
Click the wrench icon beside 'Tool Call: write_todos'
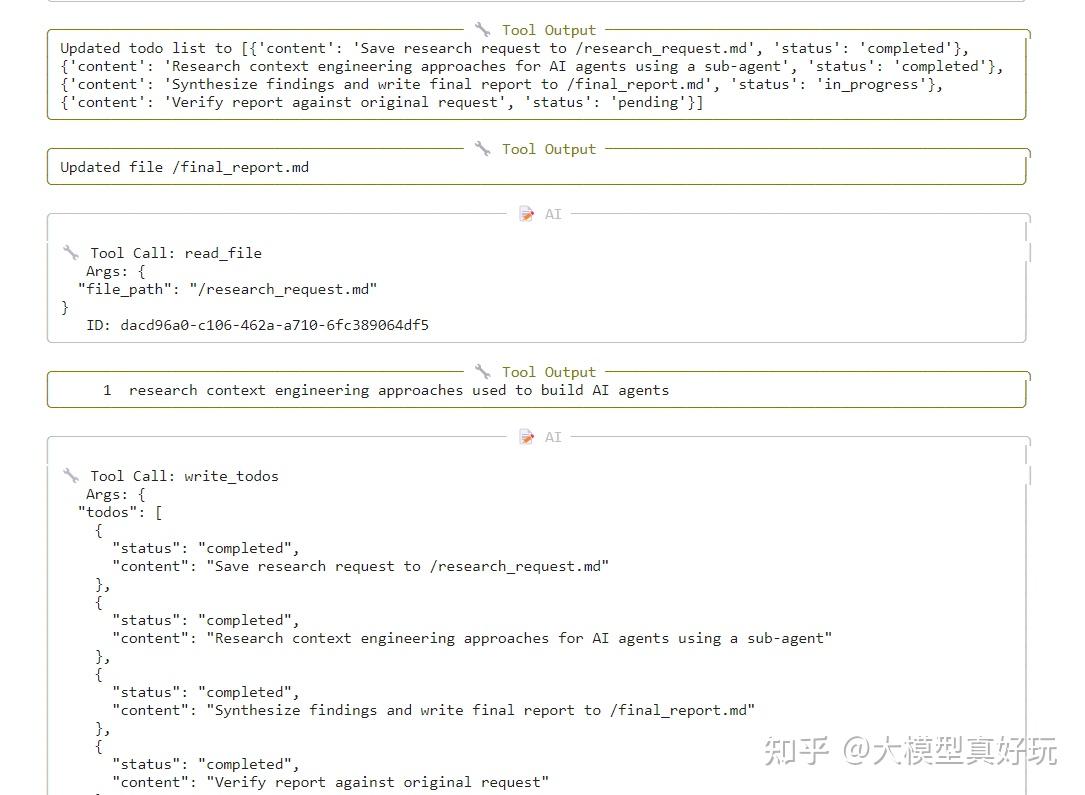71,475
